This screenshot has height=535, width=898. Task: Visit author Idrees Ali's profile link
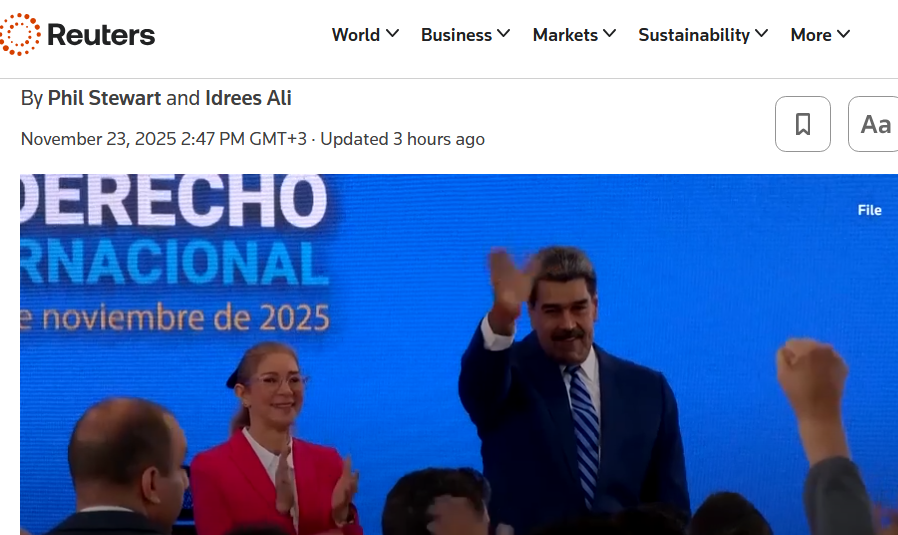pos(248,98)
